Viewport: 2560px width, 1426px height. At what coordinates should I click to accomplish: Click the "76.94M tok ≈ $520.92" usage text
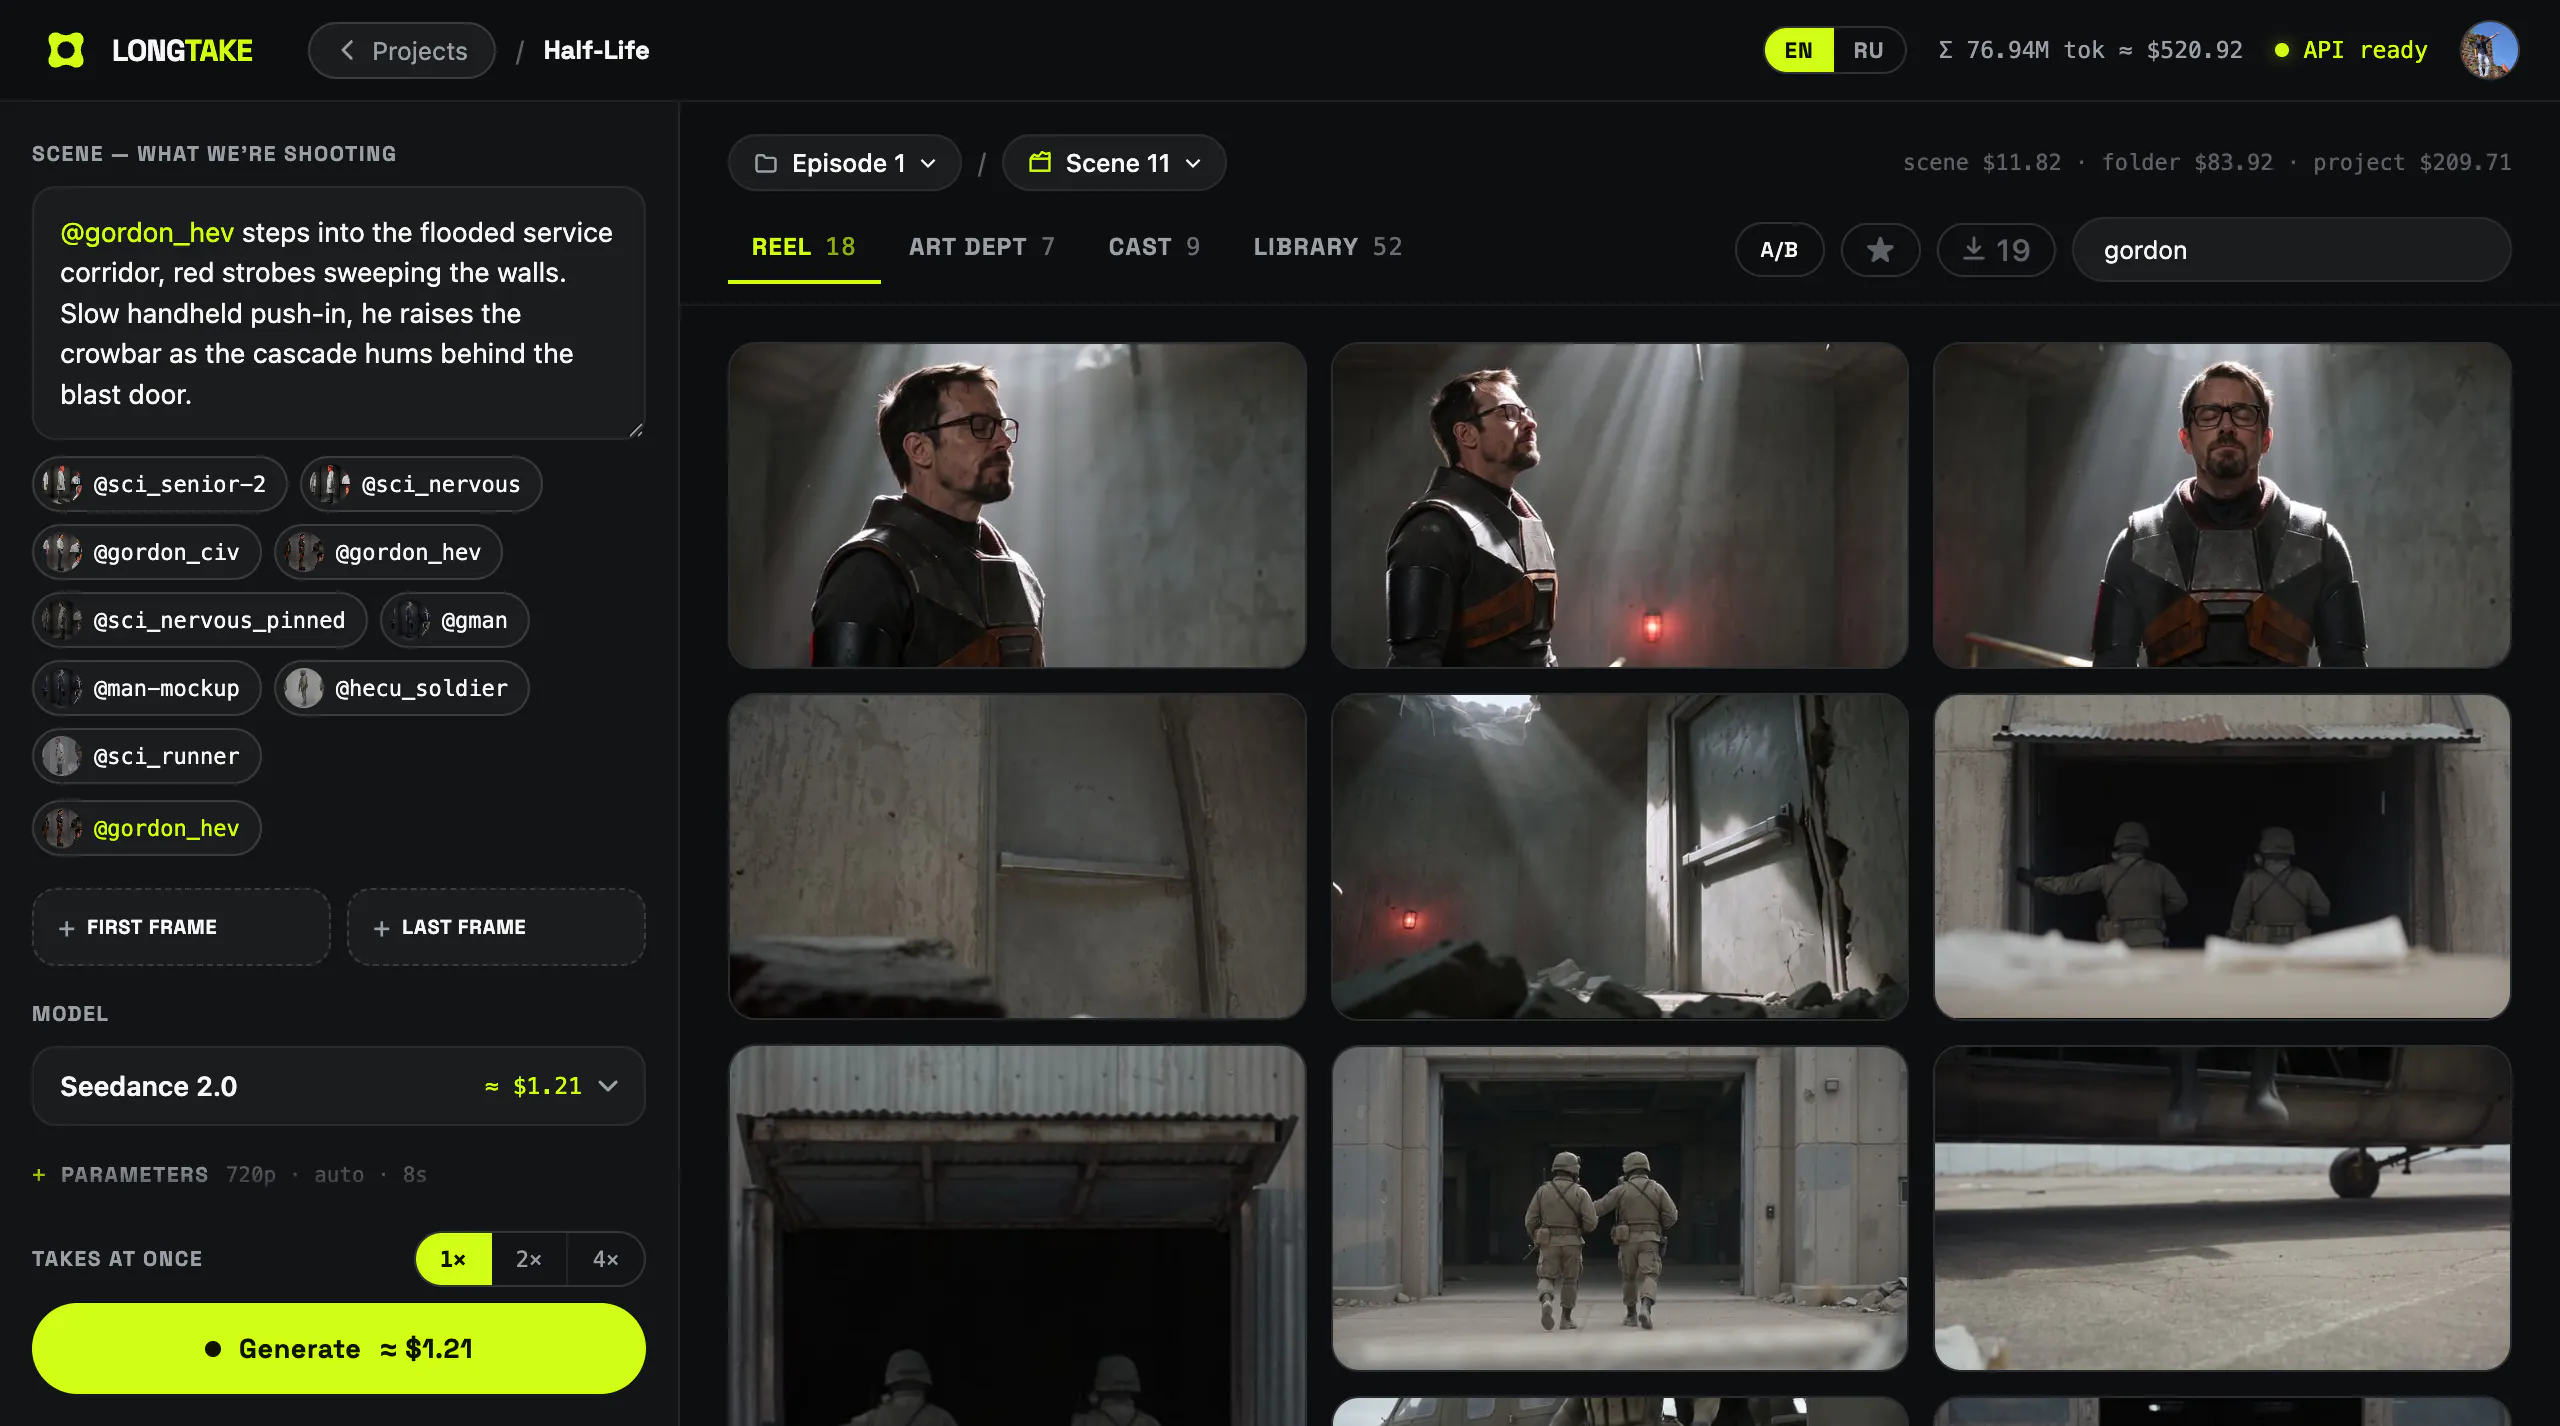(x=2104, y=50)
